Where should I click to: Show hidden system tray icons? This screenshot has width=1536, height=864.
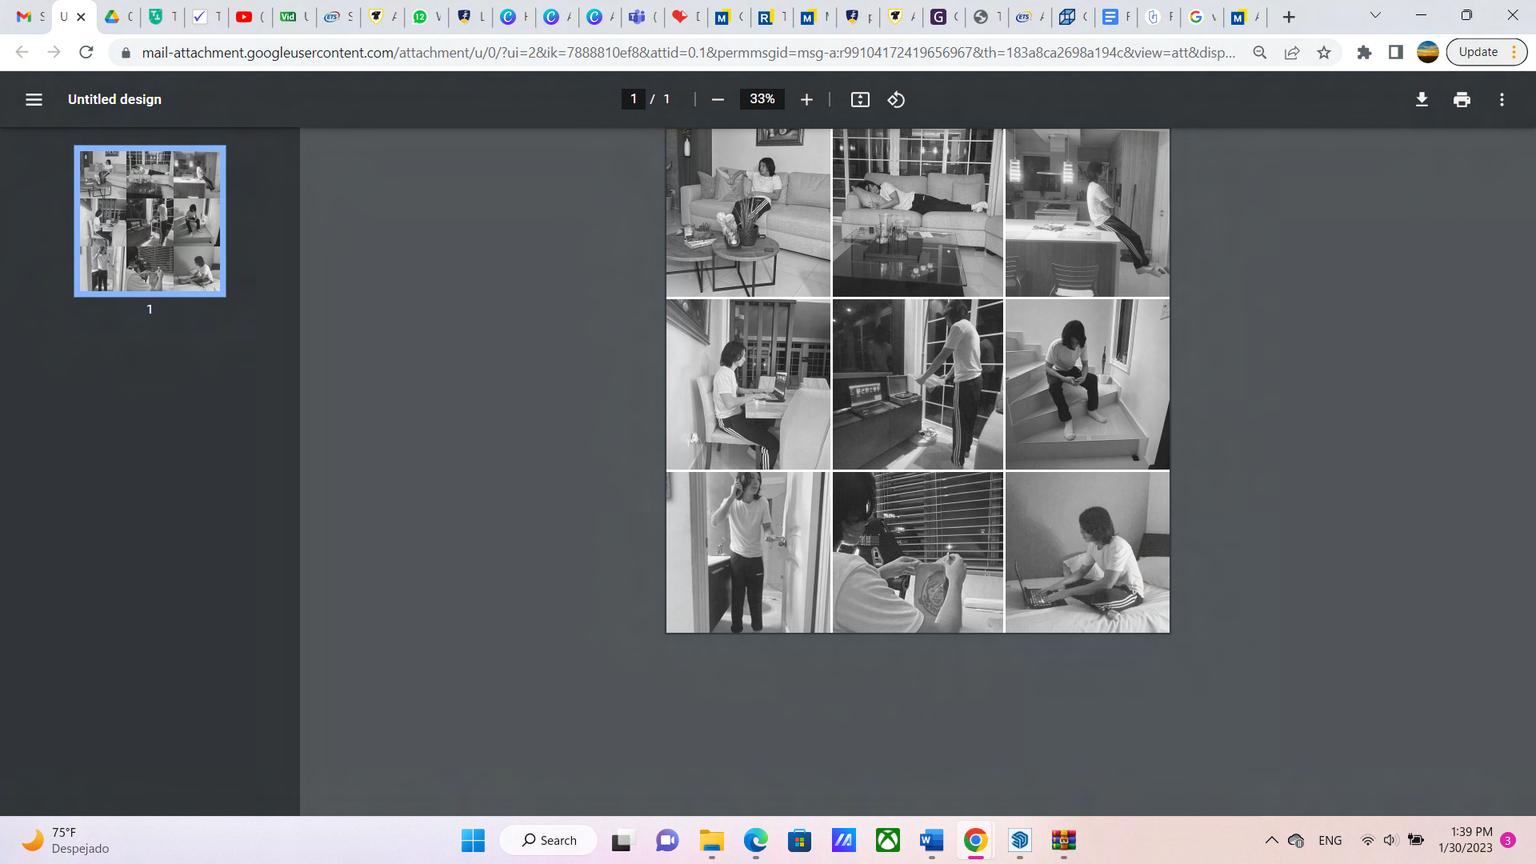[x=1271, y=840]
